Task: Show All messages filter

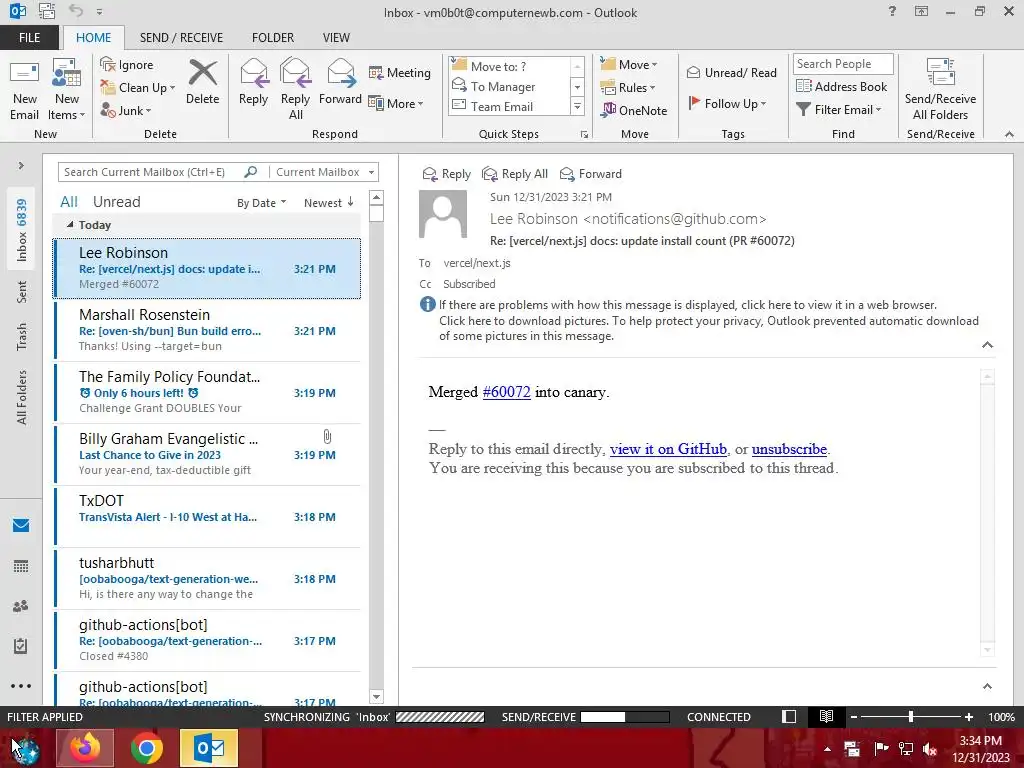Action: coord(69,202)
